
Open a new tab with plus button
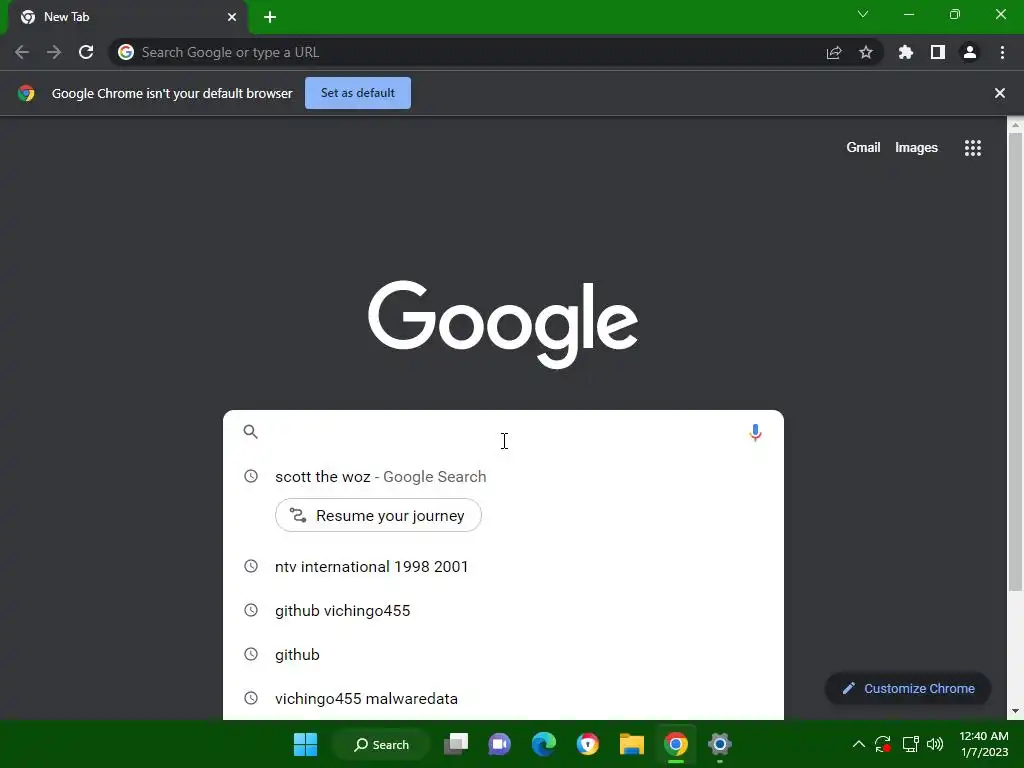pyautogui.click(x=270, y=17)
